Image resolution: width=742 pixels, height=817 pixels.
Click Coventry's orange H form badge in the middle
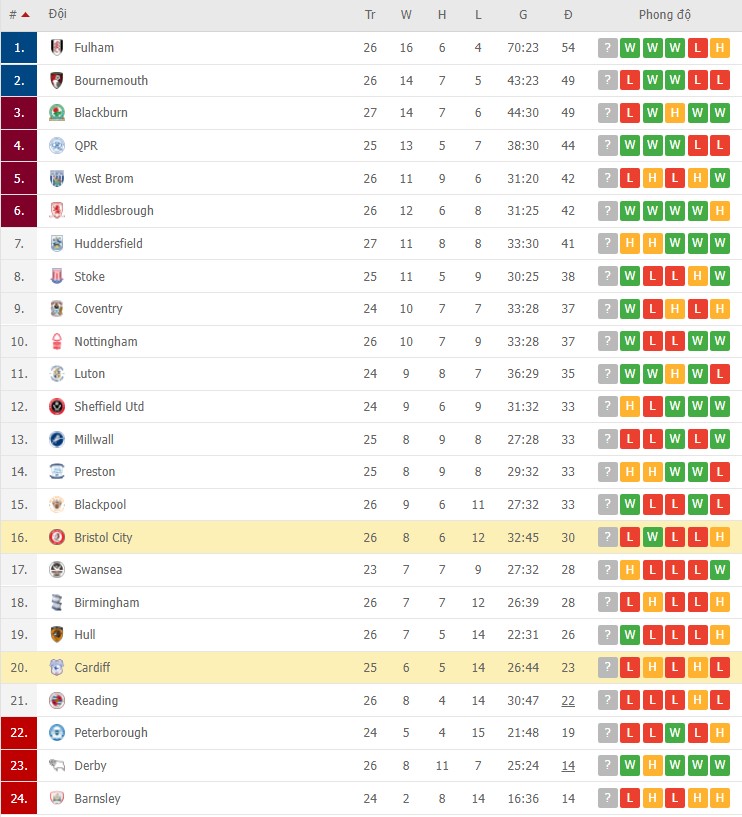click(x=674, y=309)
